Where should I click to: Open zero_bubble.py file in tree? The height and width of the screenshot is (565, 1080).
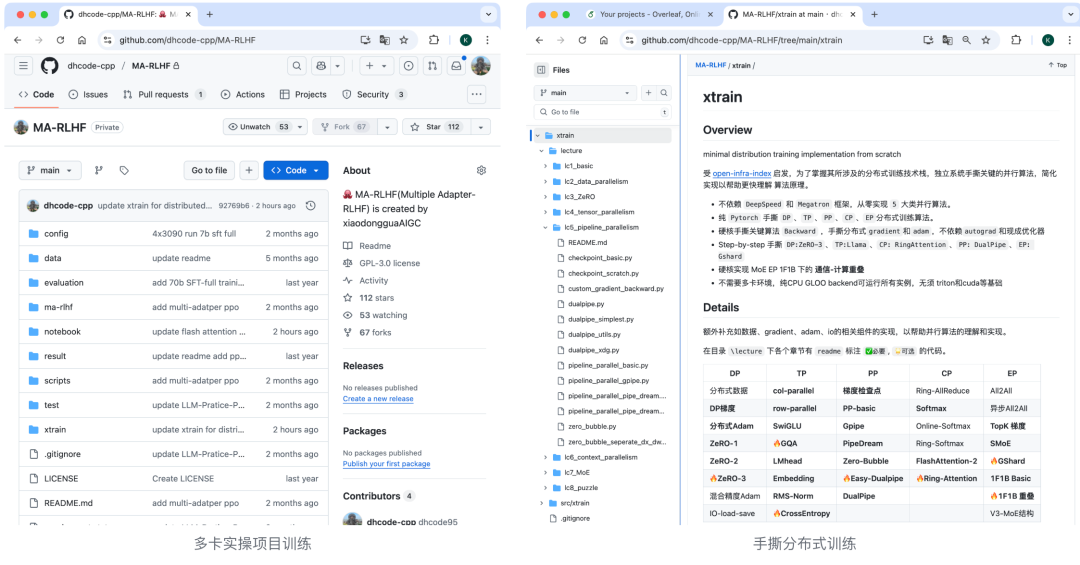point(592,427)
